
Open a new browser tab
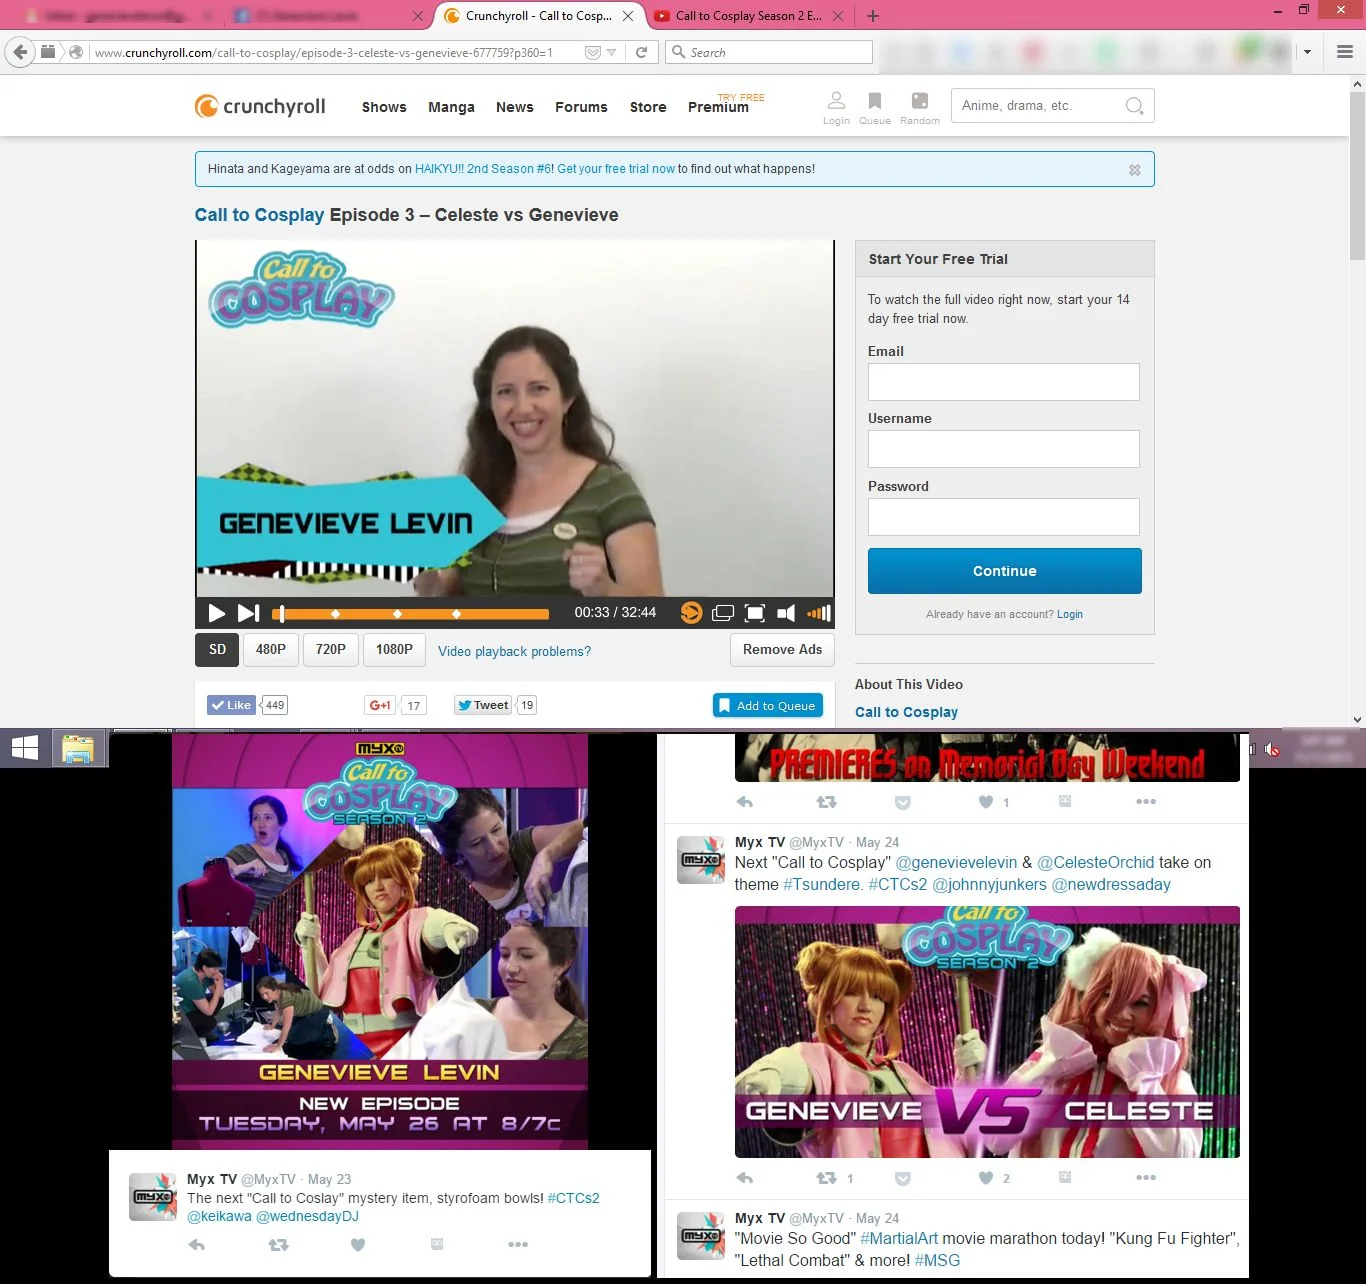pos(873,16)
